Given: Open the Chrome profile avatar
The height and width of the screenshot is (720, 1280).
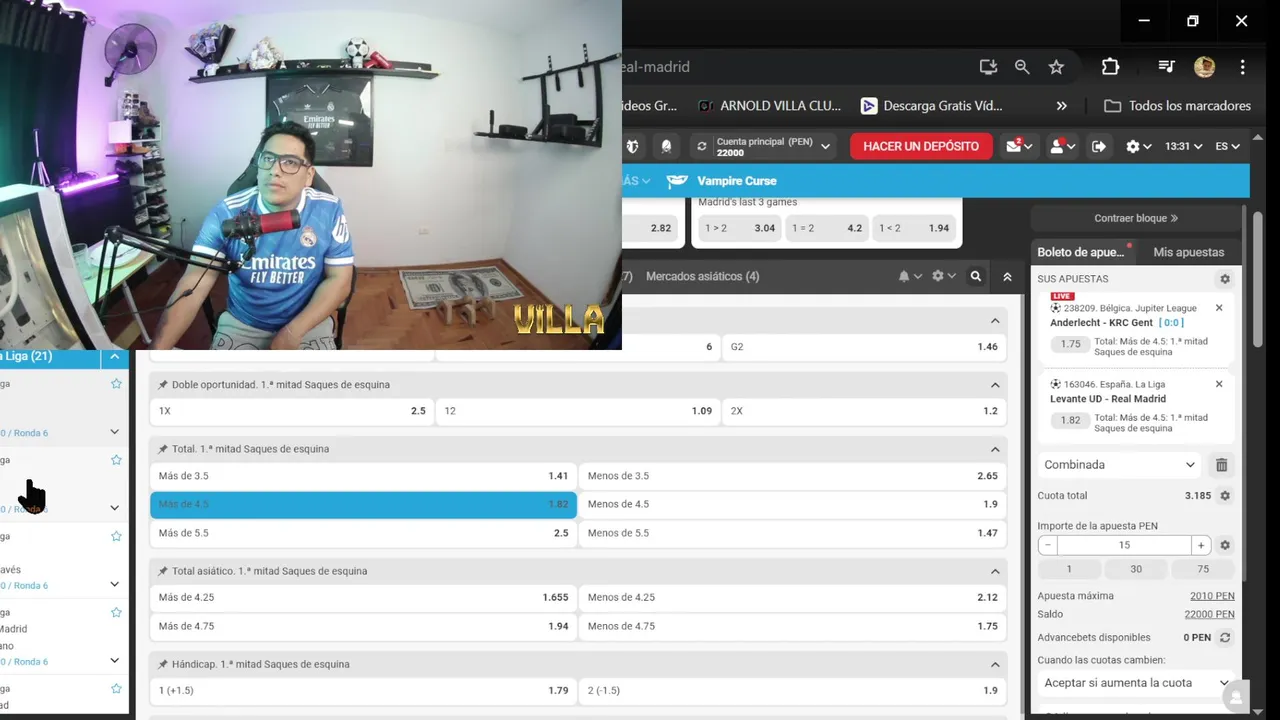Looking at the screenshot, I should click(1204, 67).
